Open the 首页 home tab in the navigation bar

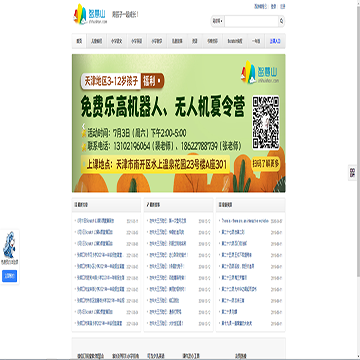pyautogui.click(x=79, y=41)
